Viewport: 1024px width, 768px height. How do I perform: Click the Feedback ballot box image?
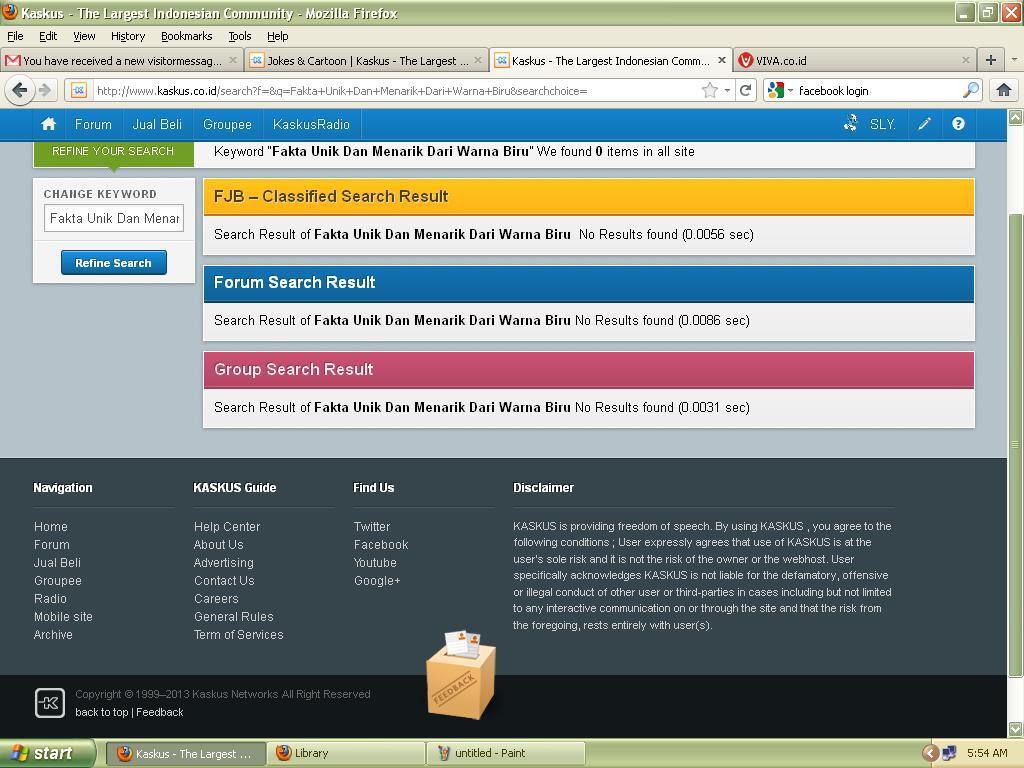(x=462, y=674)
